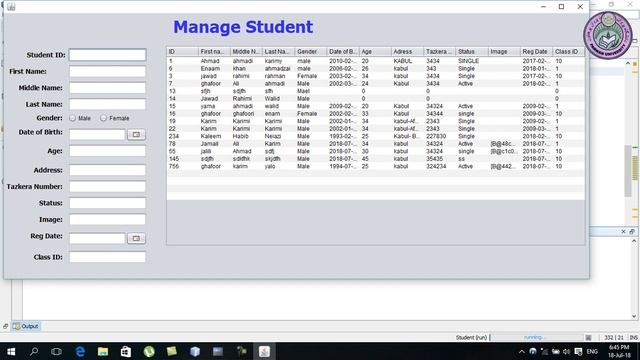The image size is (640, 360).
Task: Focus the Status text field
Action: point(107,203)
